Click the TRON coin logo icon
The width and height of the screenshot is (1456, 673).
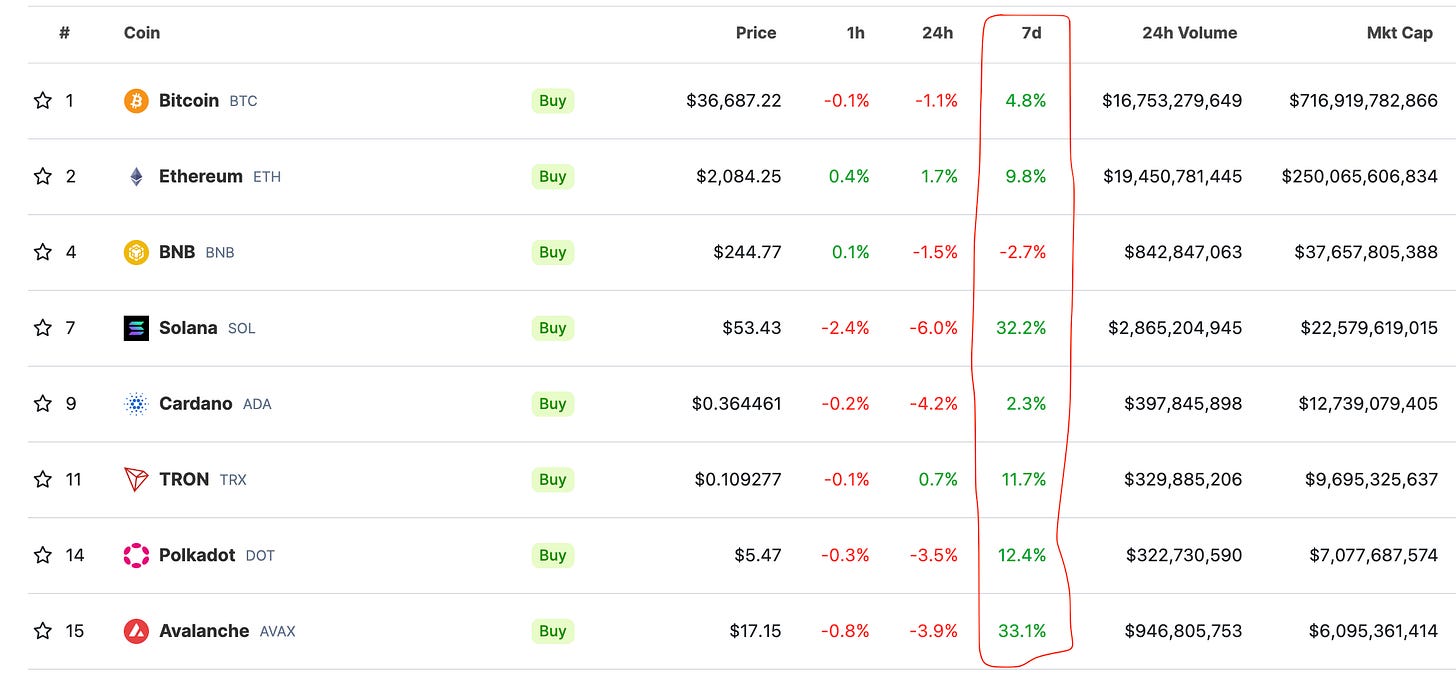pyautogui.click(x=136, y=480)
